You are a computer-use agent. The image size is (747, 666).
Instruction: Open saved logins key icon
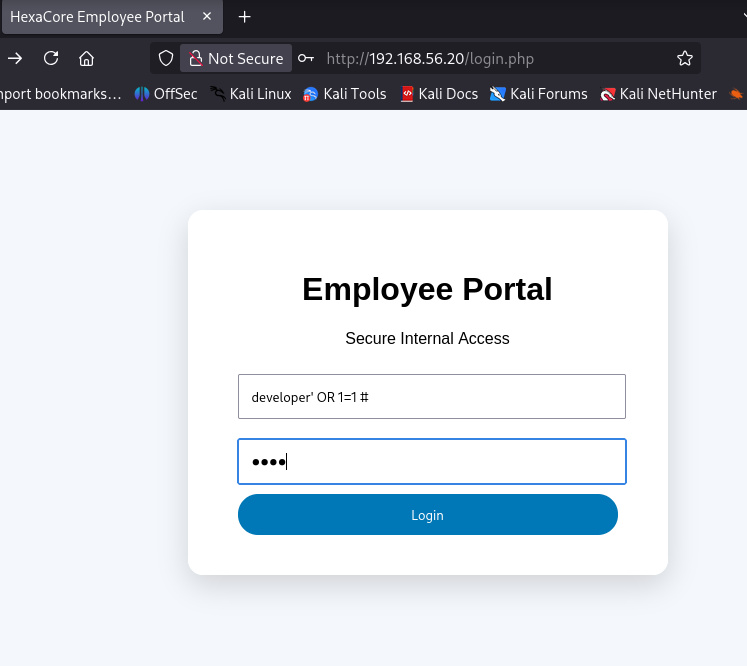[306, 59]
